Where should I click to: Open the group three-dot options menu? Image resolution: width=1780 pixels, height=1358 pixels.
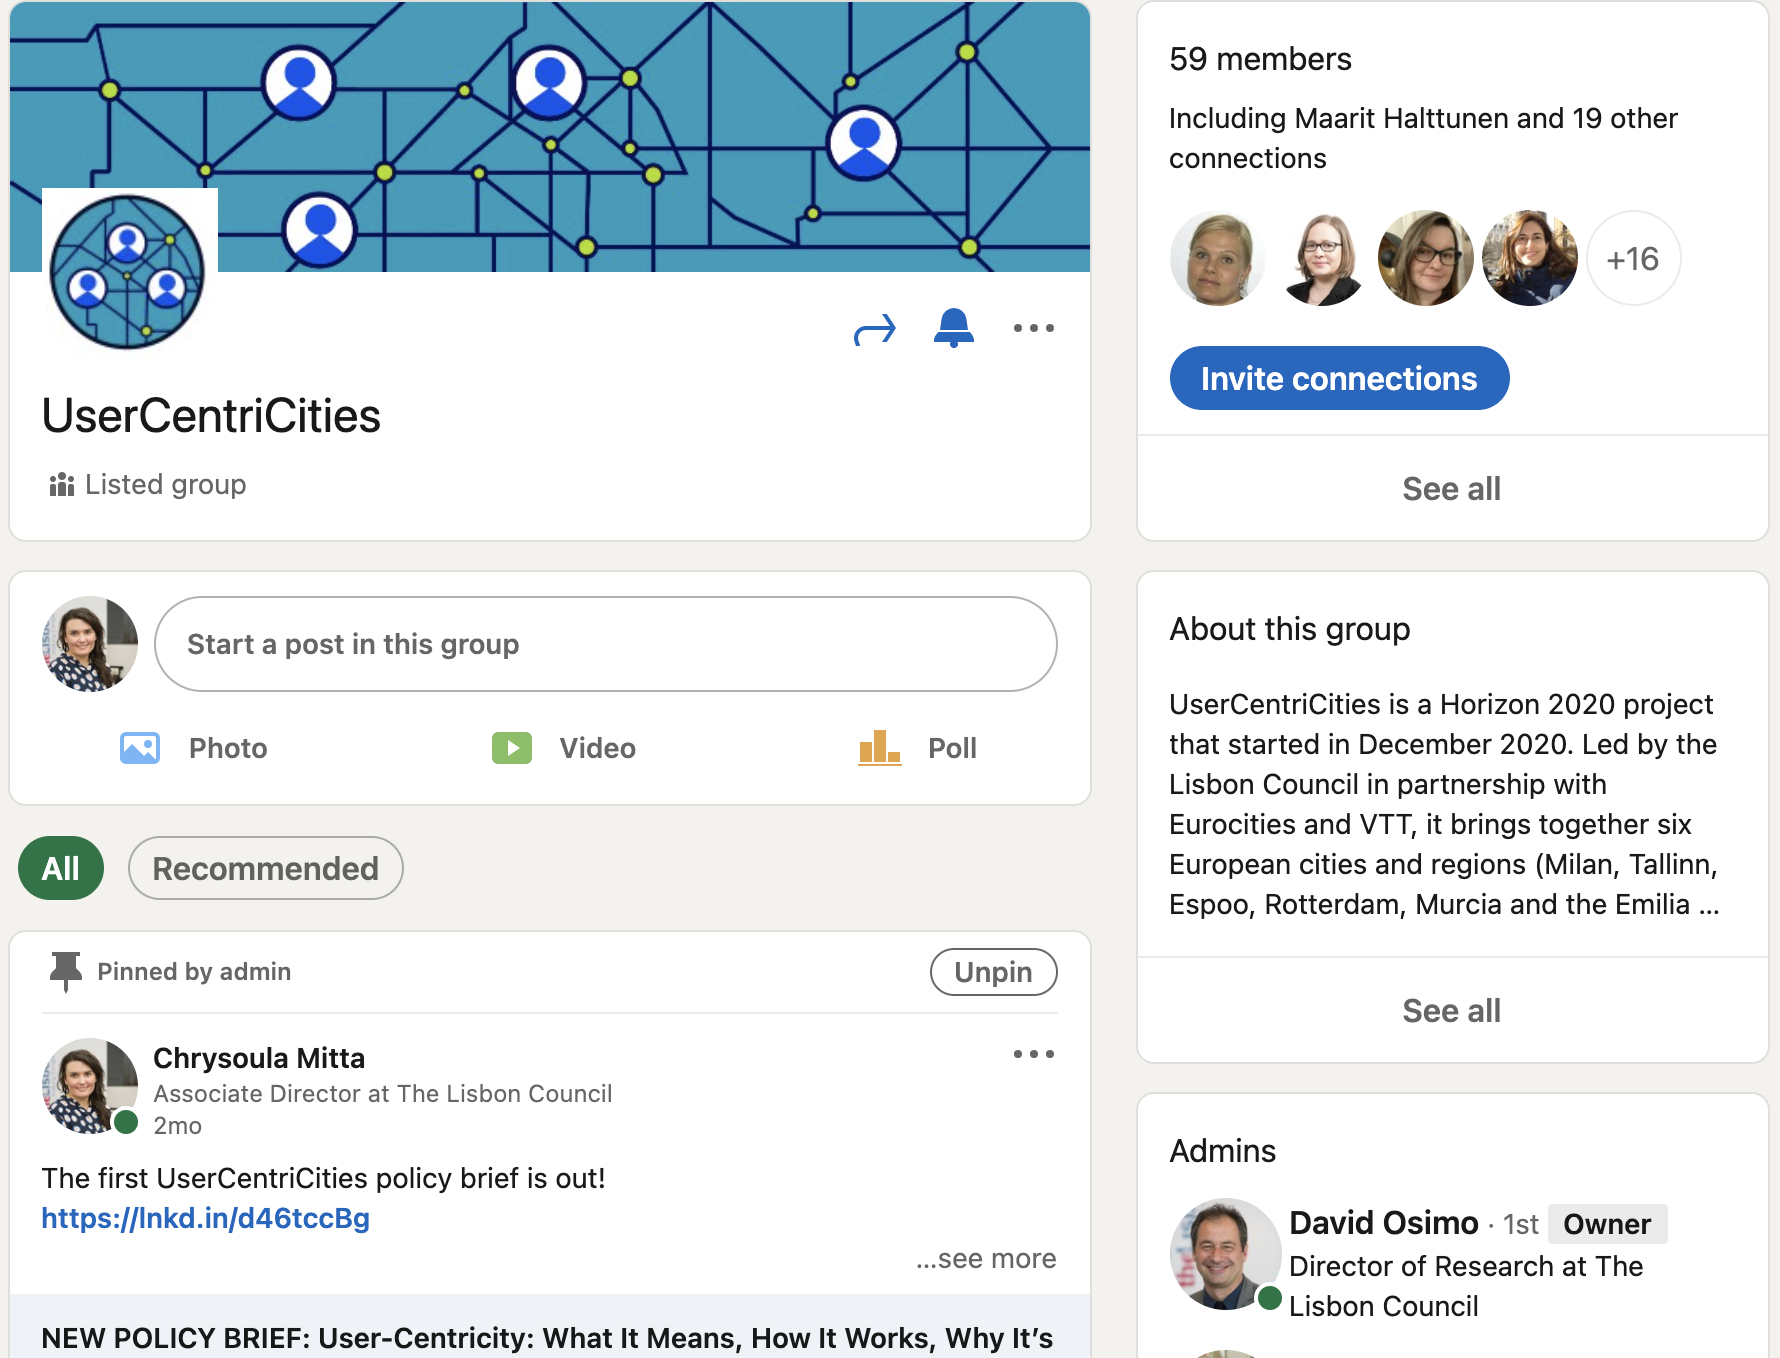click(x=1033, y=328)
